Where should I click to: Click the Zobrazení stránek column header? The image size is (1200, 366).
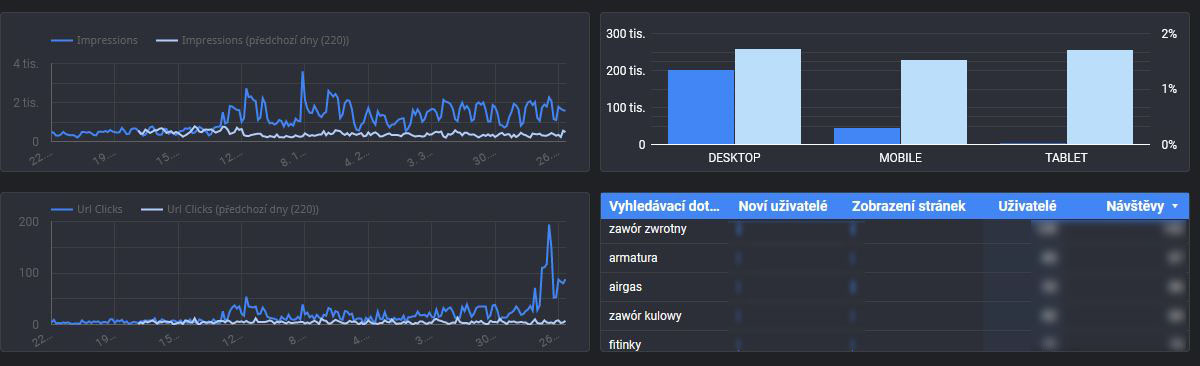click(908, 206)
